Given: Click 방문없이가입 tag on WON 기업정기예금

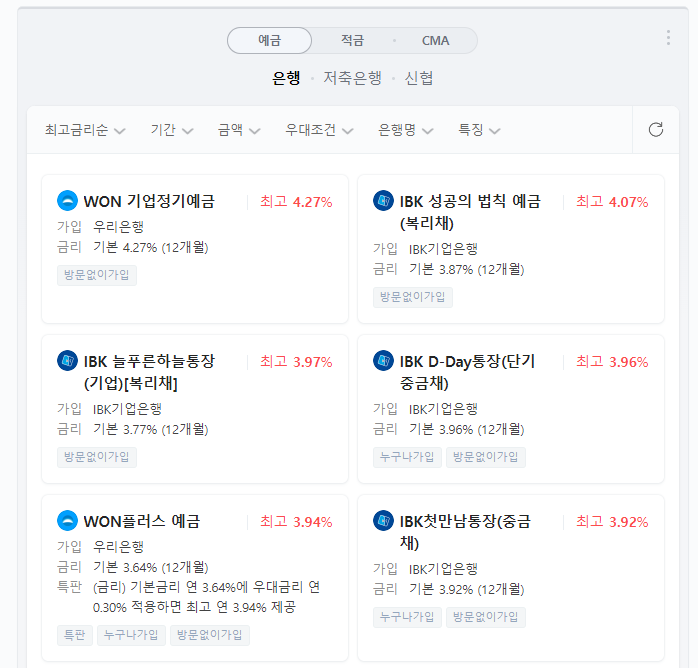Looking at the screenshot, I should pos(97,275).
